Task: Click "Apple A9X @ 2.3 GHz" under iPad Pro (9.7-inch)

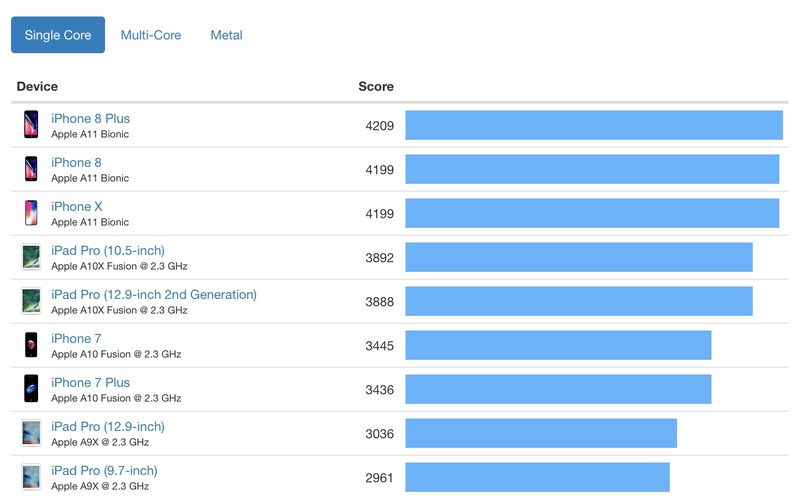Action: point(99,486)
